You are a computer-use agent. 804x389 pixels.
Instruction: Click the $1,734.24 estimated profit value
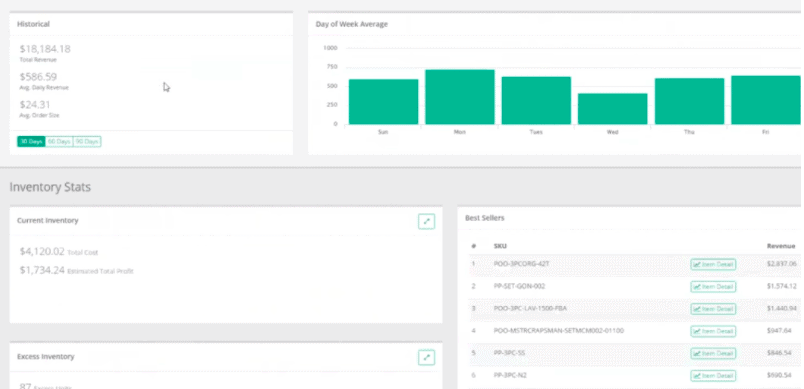[x=42, y=270]
